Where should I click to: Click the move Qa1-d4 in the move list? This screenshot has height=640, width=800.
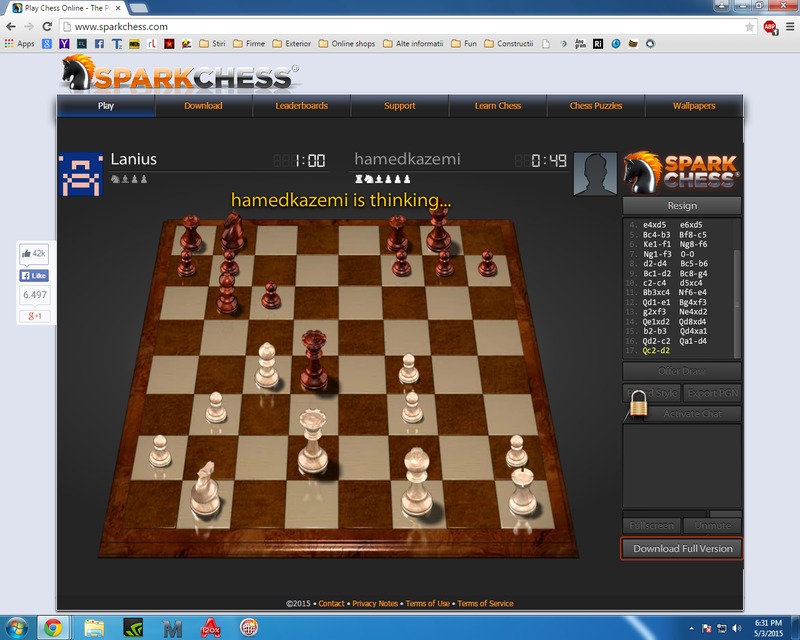pos(693,341)
